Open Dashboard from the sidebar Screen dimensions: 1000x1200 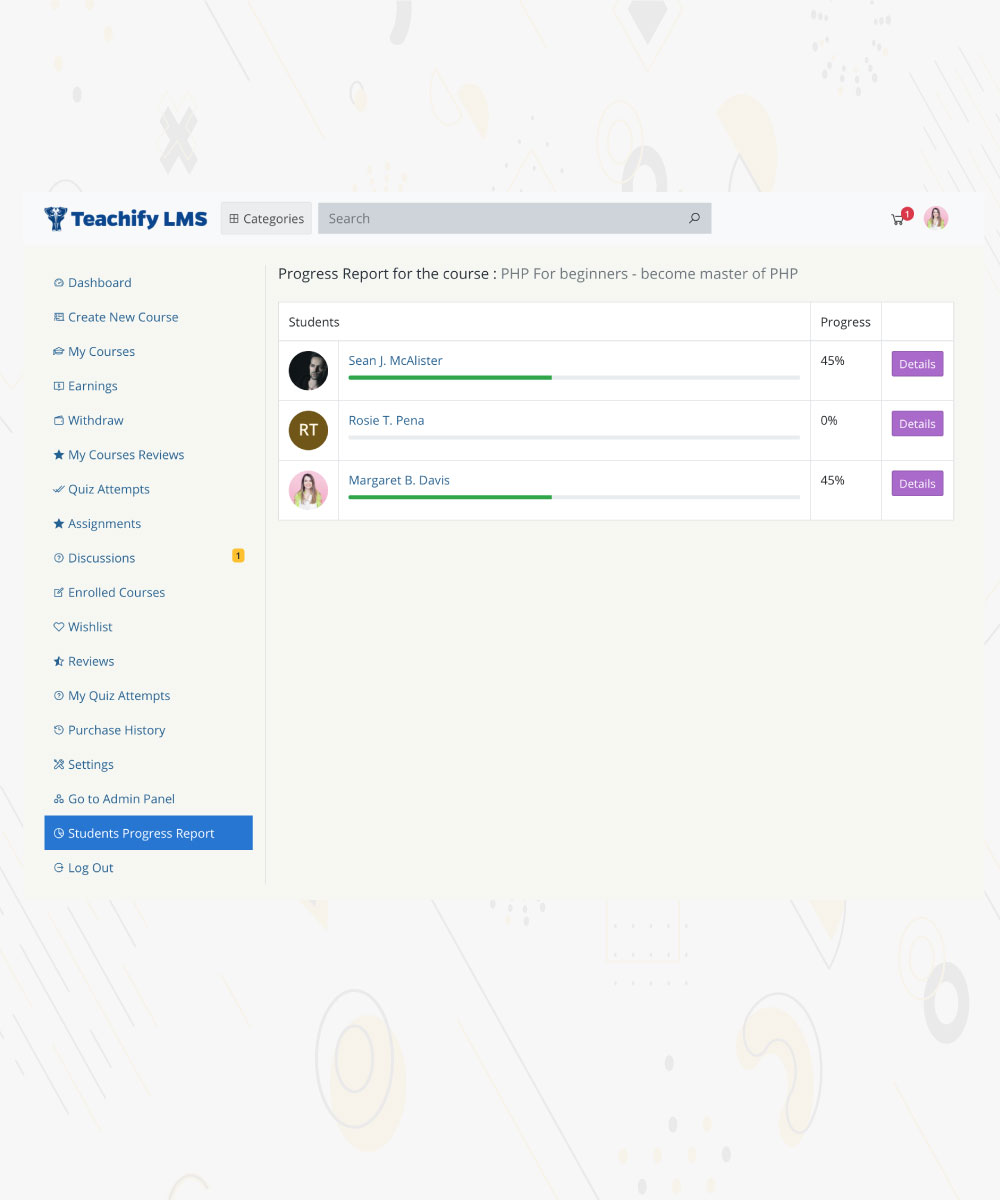pos(99,283)
